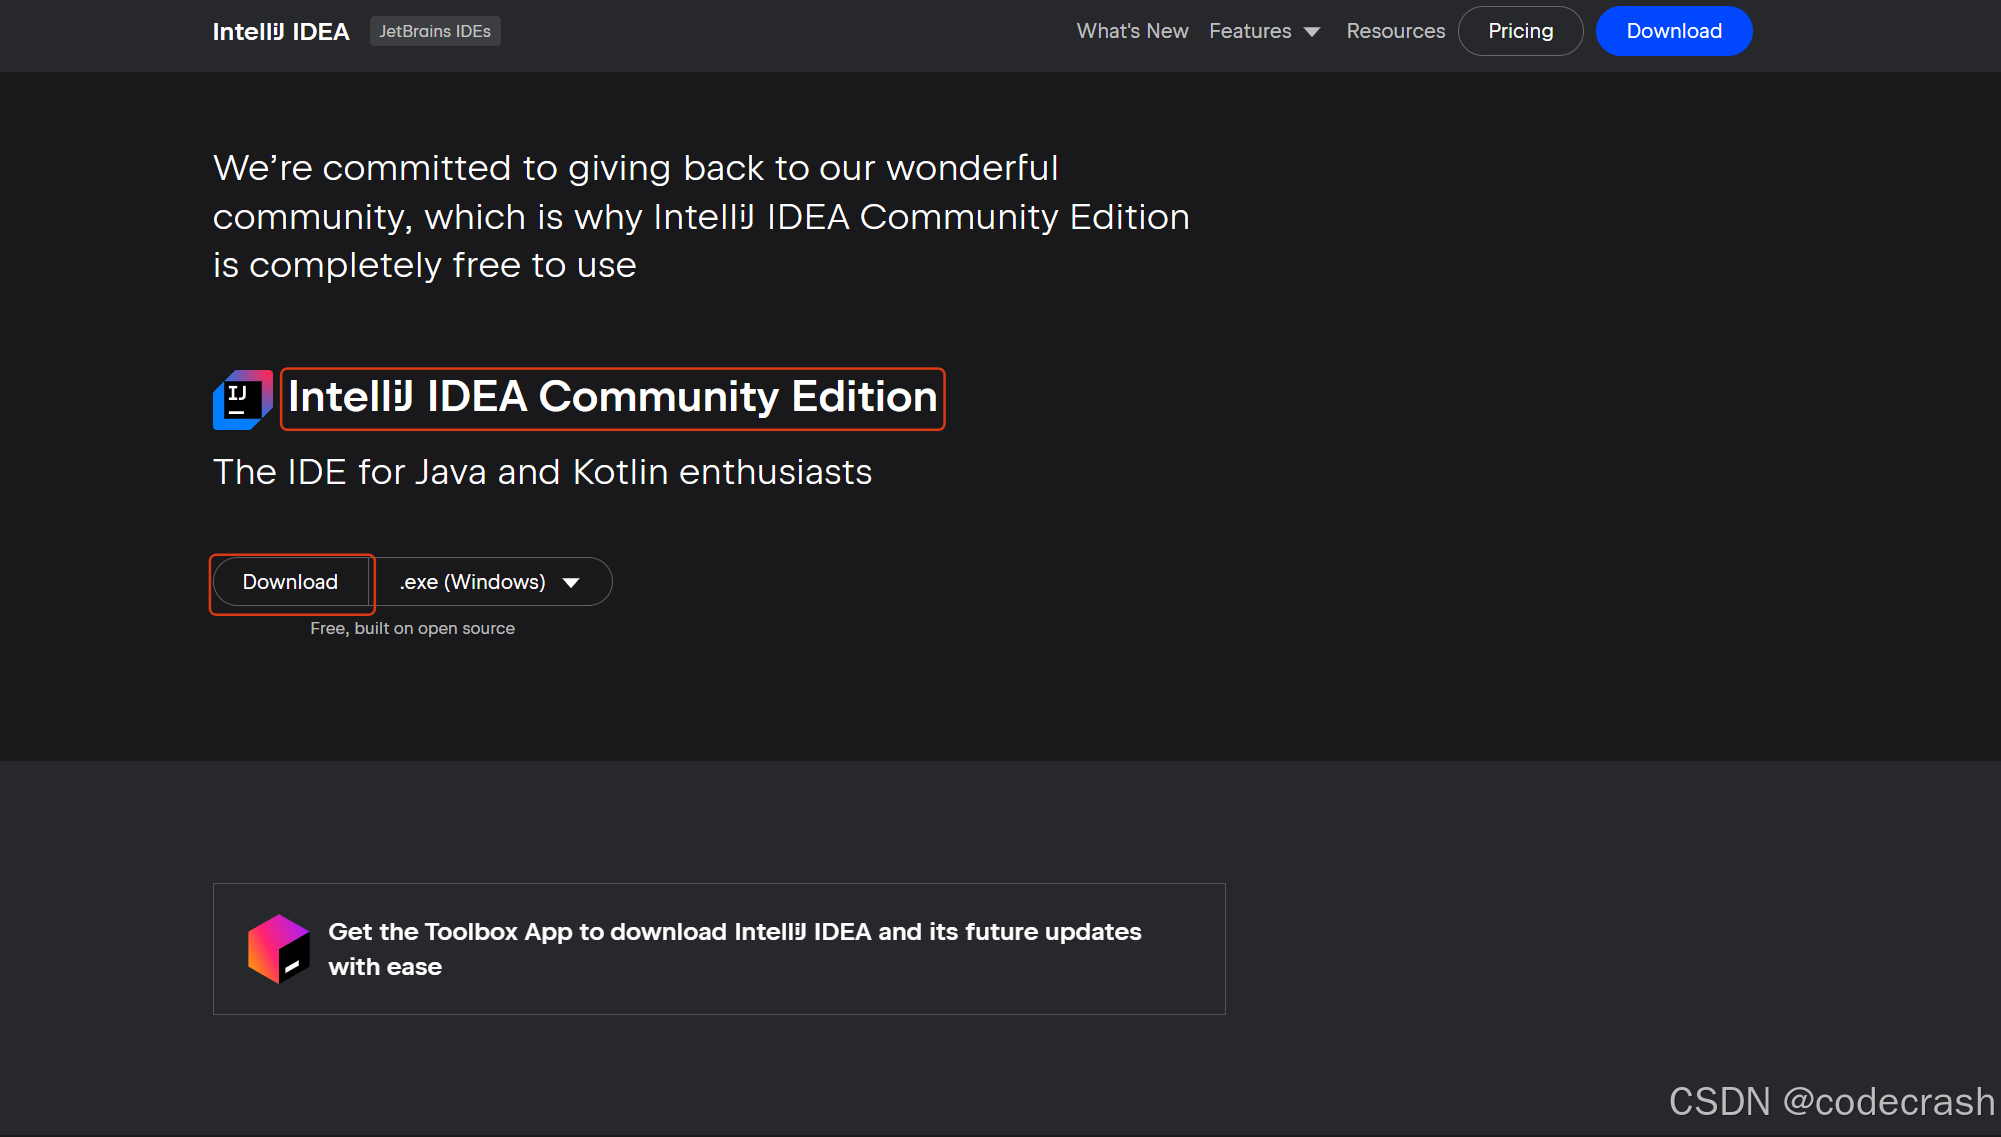Click the Toolbox App cube icon
This screenshot has width=2001, height=1137.
(x=279, y=949)
